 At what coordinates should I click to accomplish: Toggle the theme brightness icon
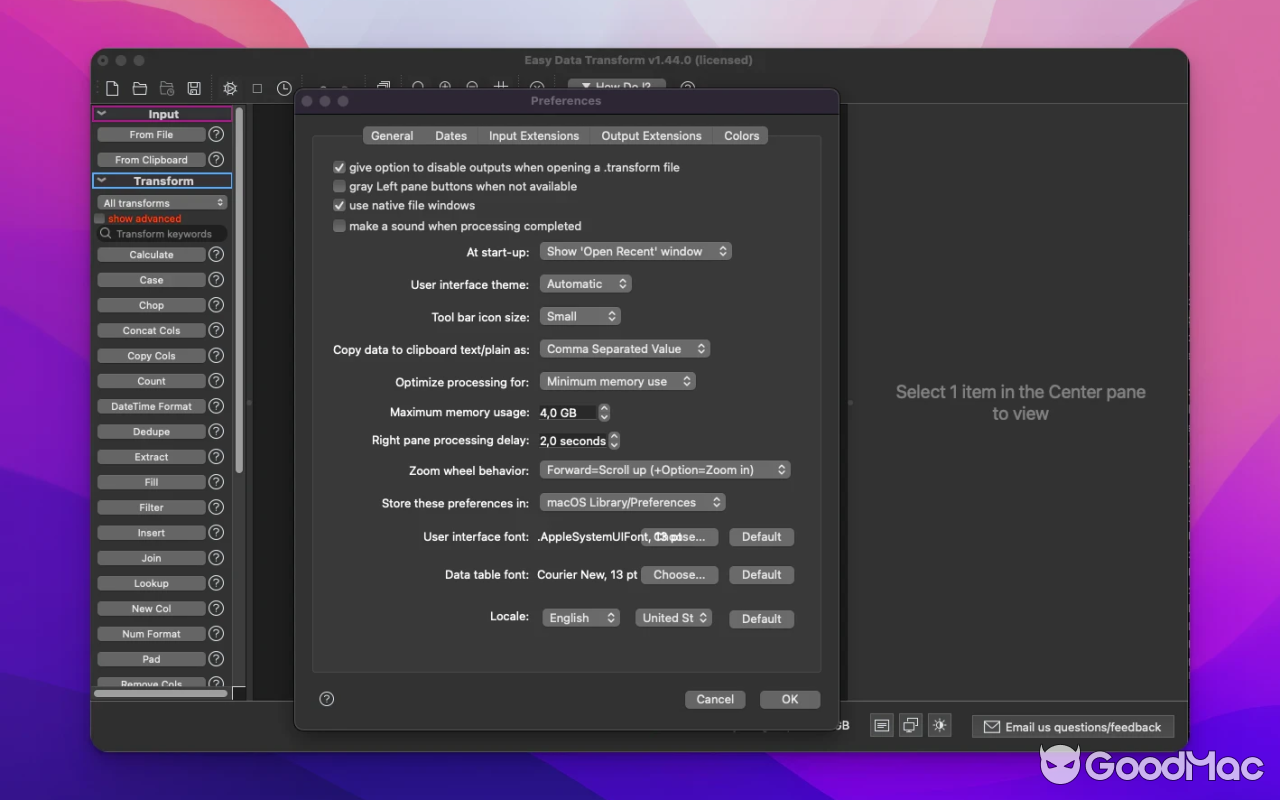coord(939,725)
